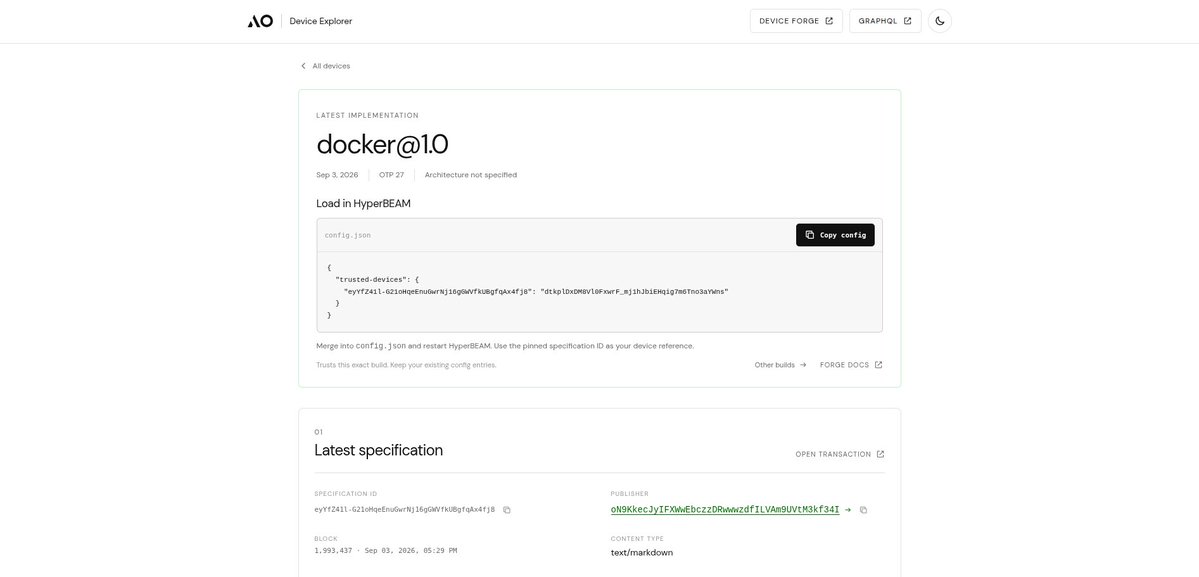Viewport: 1199px width, 577px height.
Task: Click the Load in HyperBEAM heading
Action: [x=363, y=203]
